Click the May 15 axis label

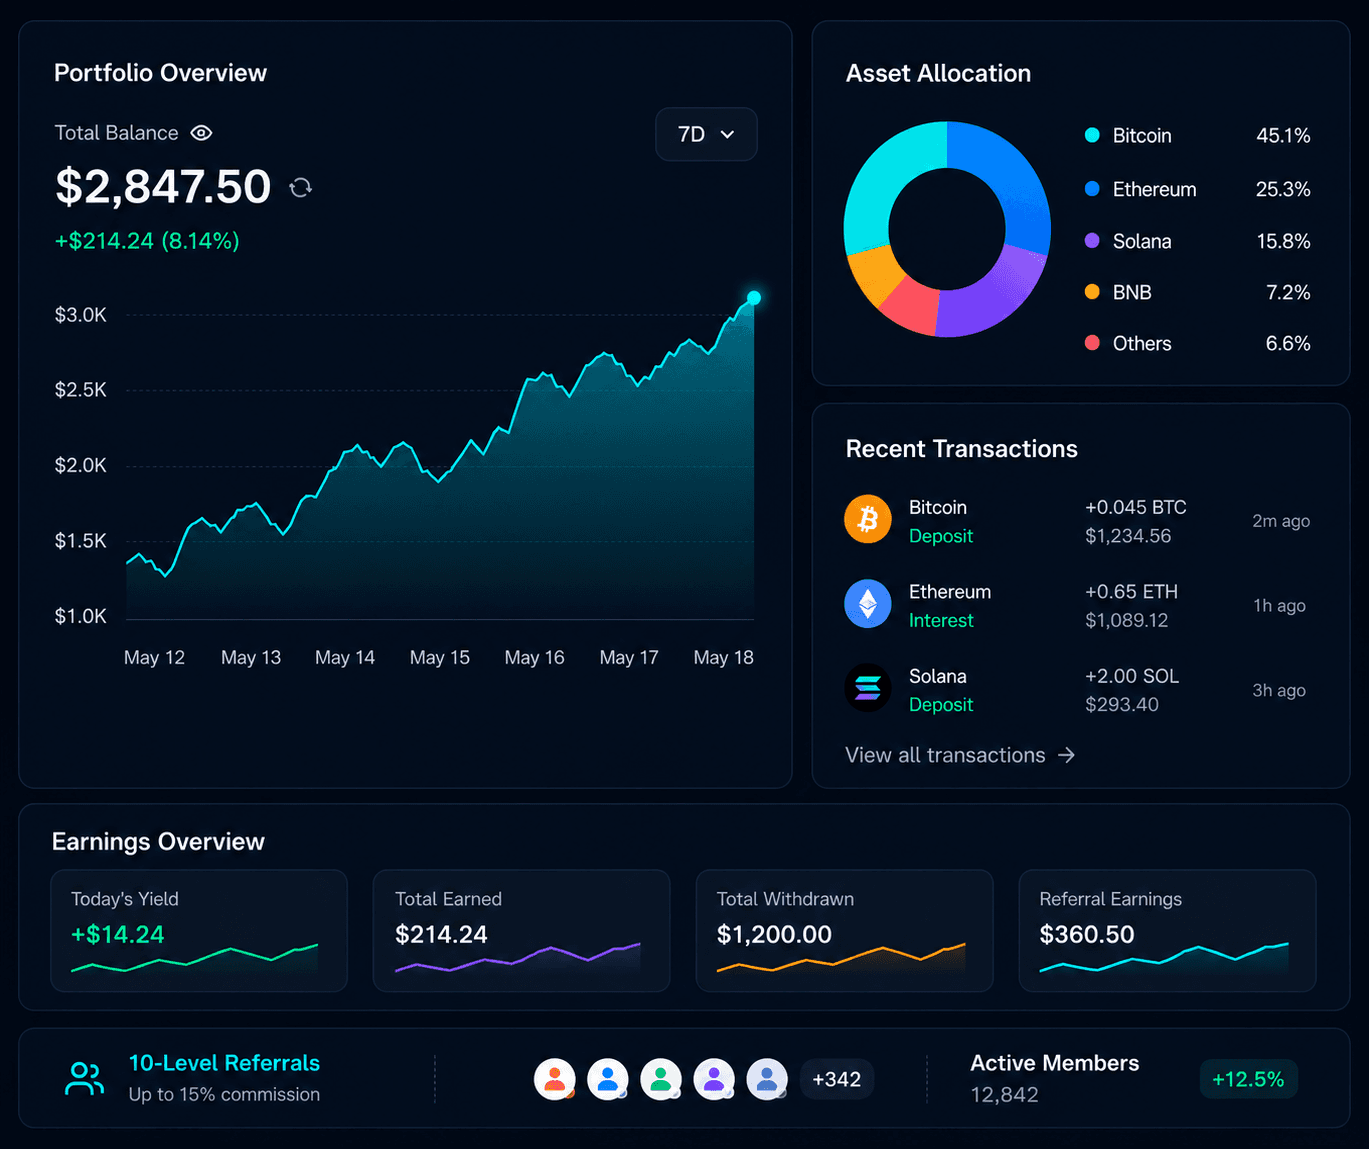439,657
